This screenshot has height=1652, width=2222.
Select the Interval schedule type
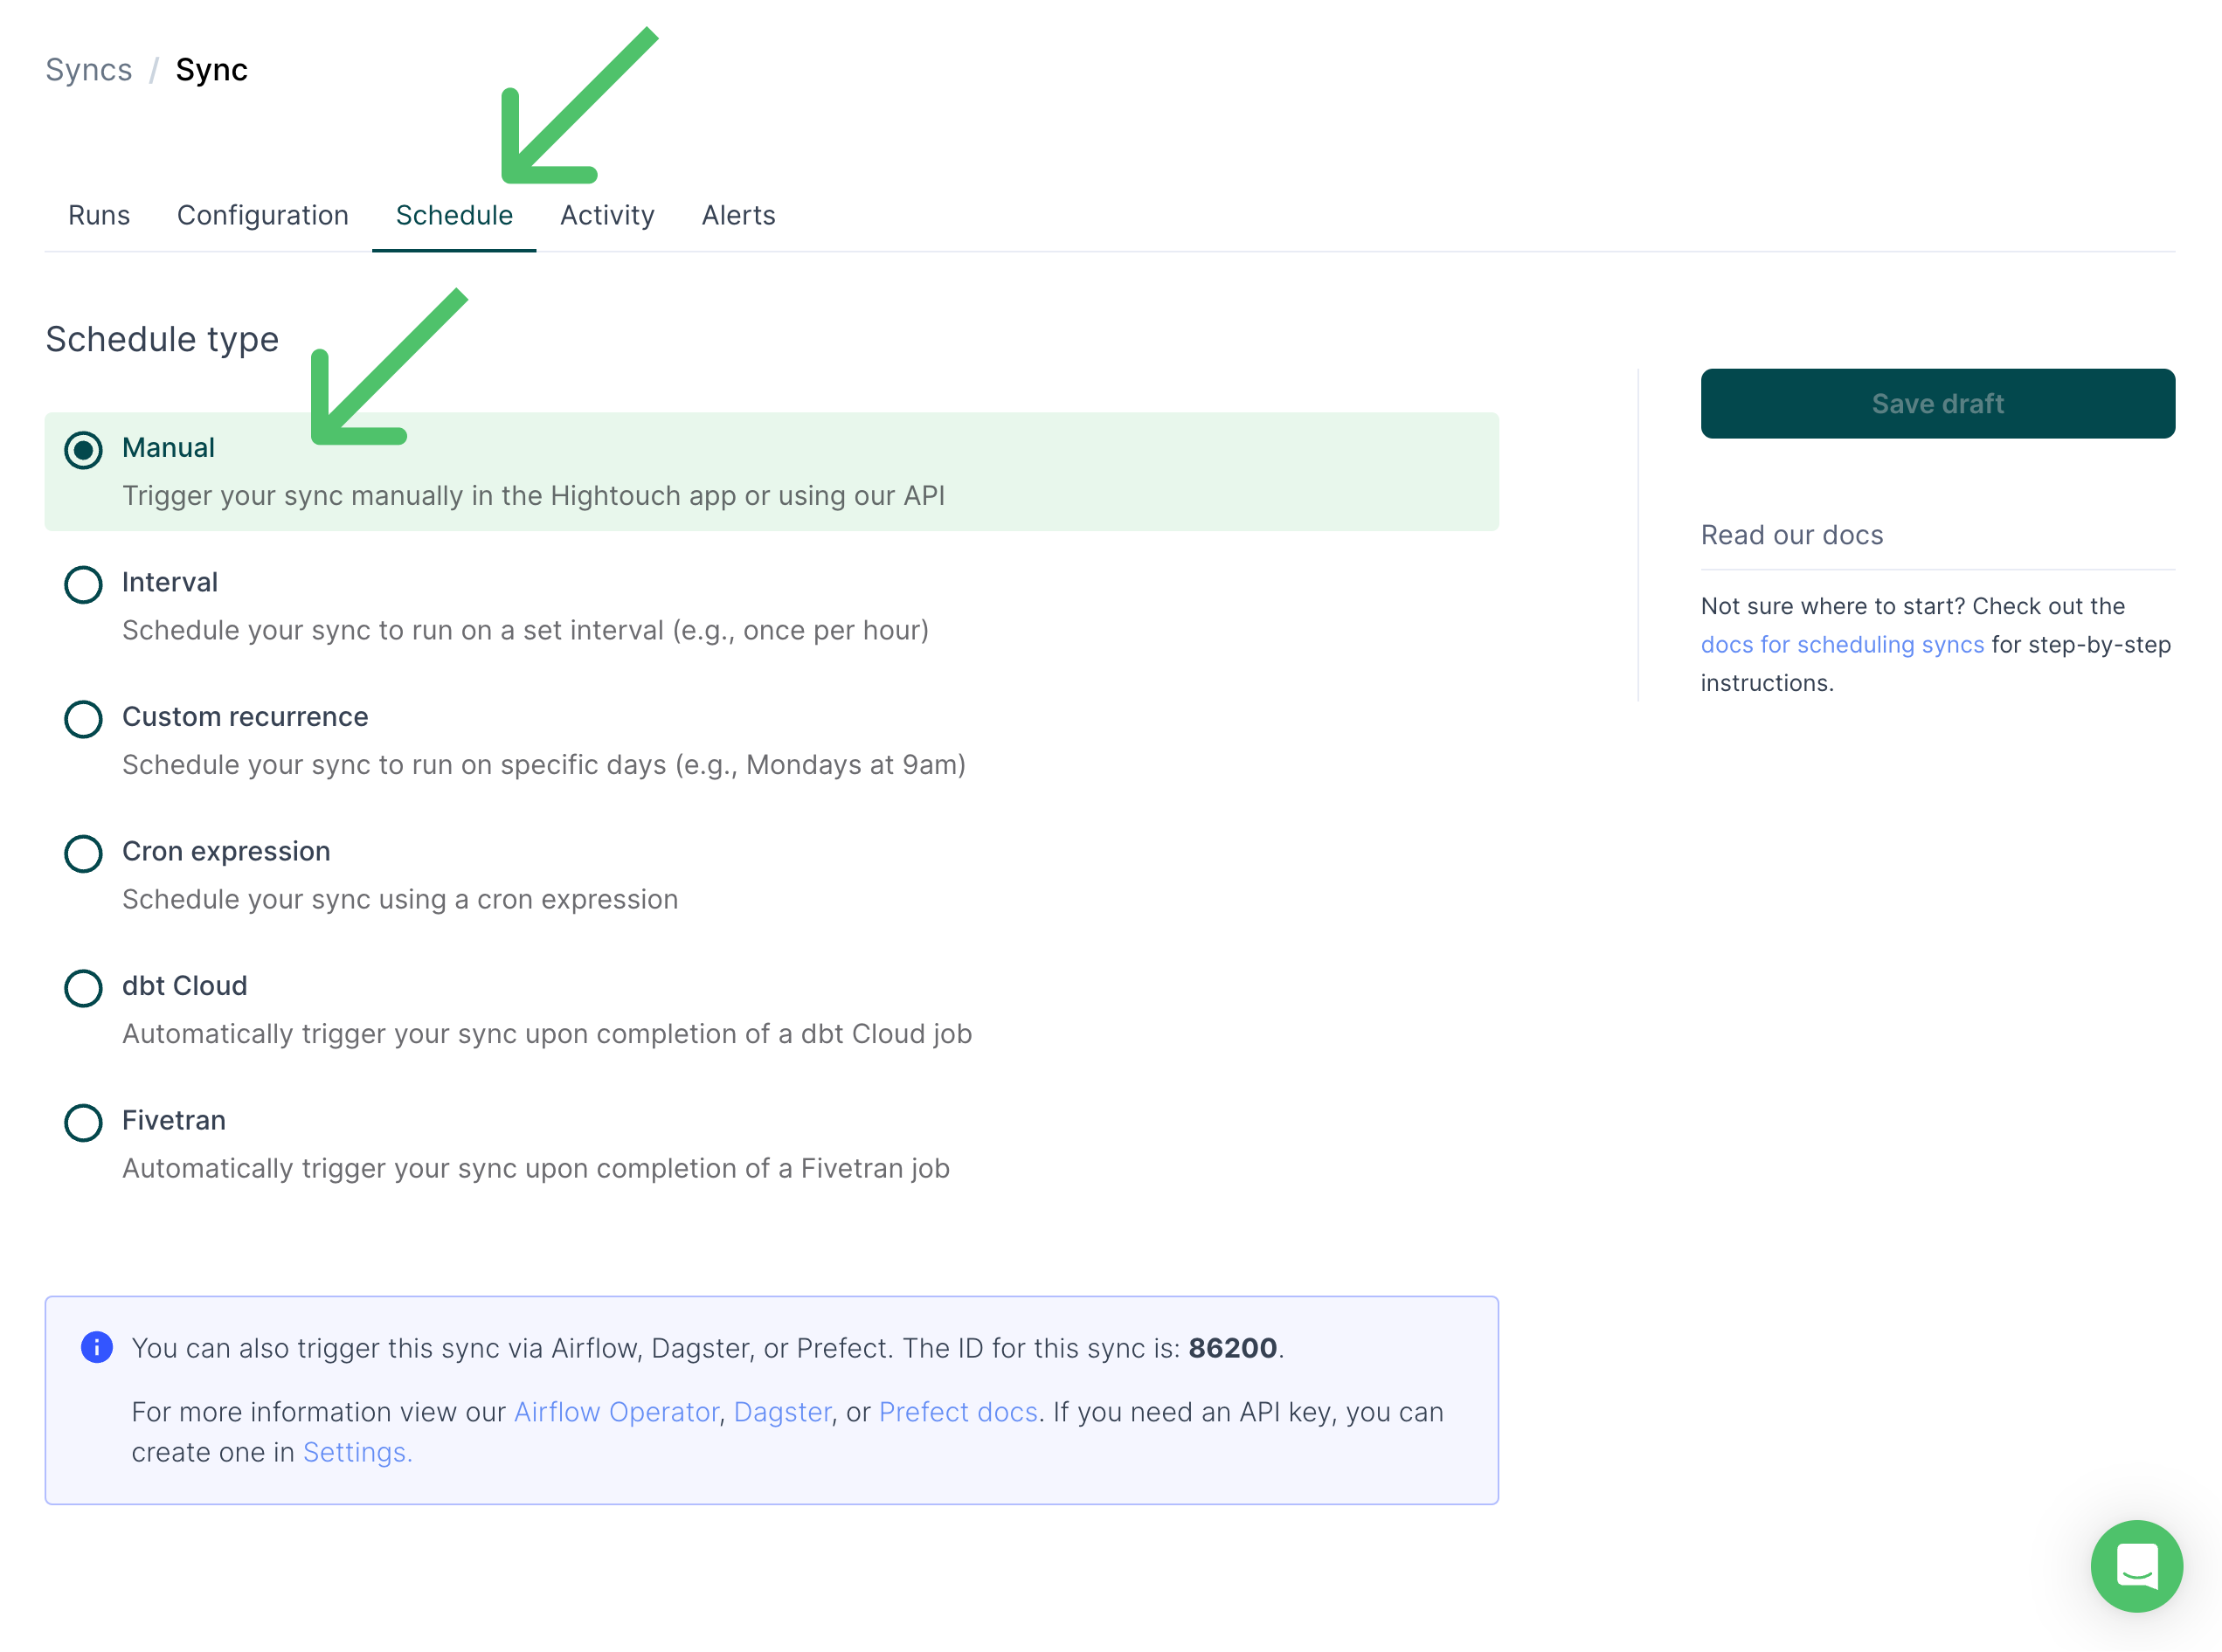point(81,583)
